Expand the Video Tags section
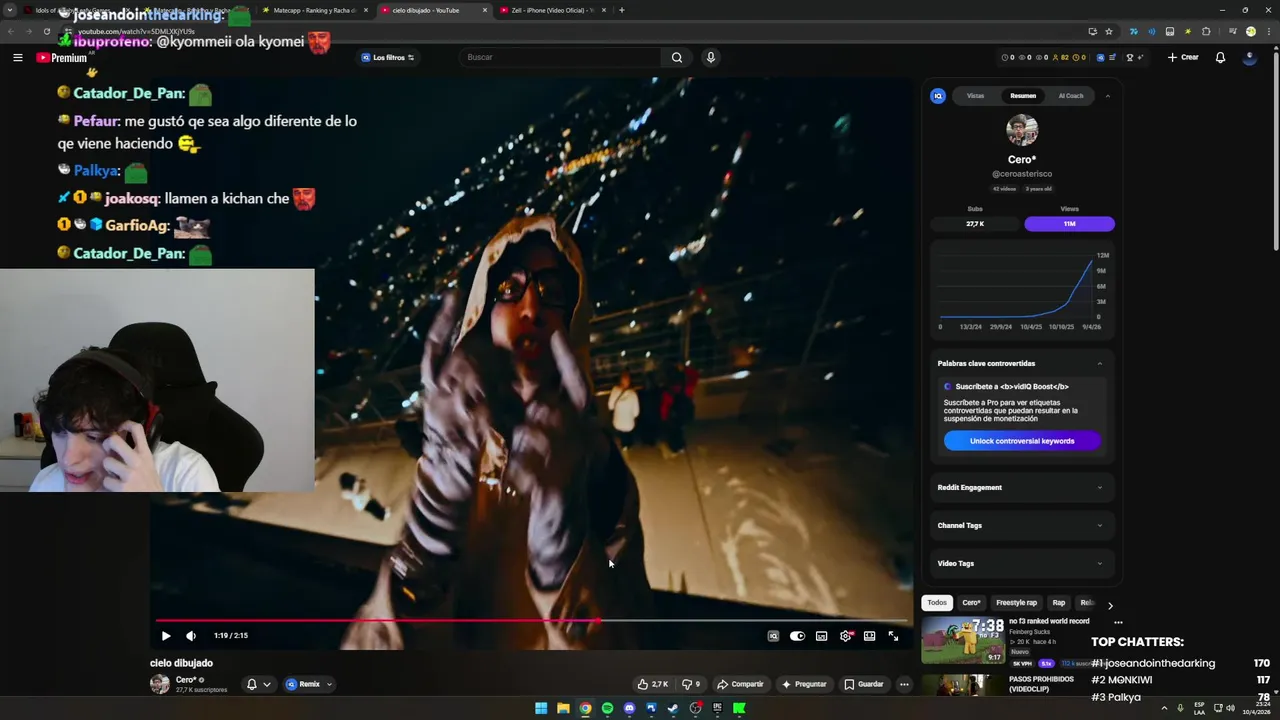 pos(1020,564)
